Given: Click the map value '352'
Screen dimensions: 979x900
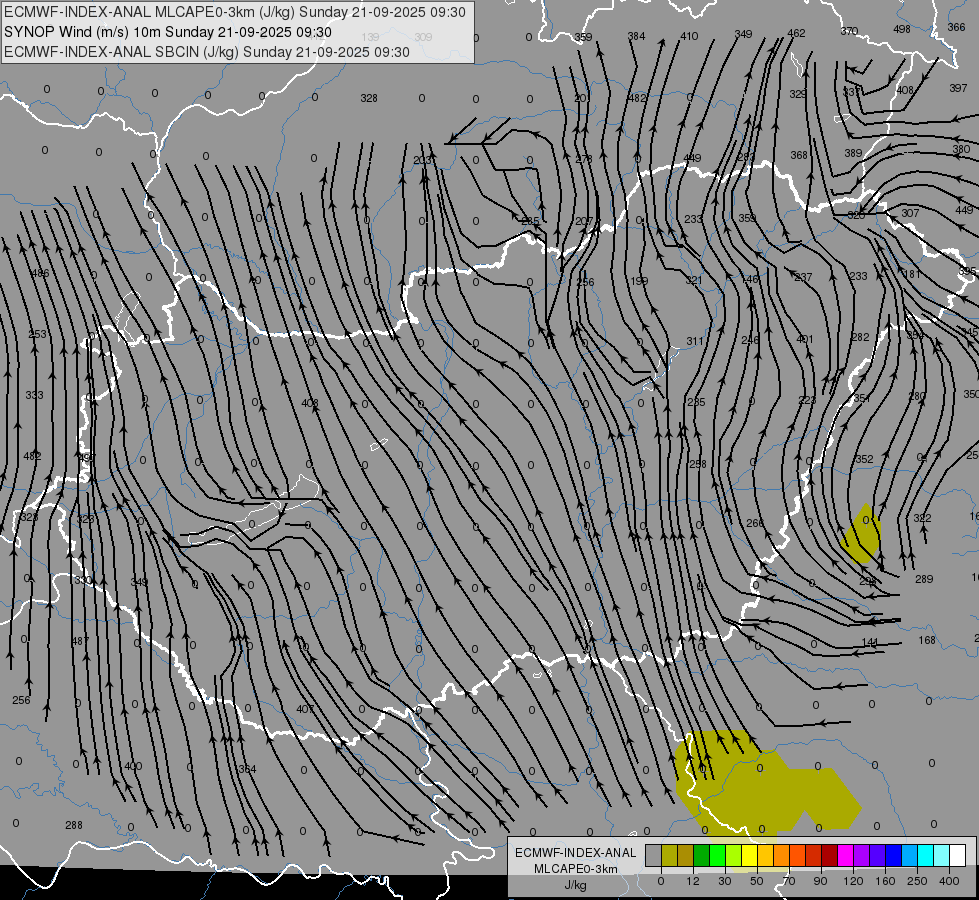Looking at the screenshot, I should [864, 459].
